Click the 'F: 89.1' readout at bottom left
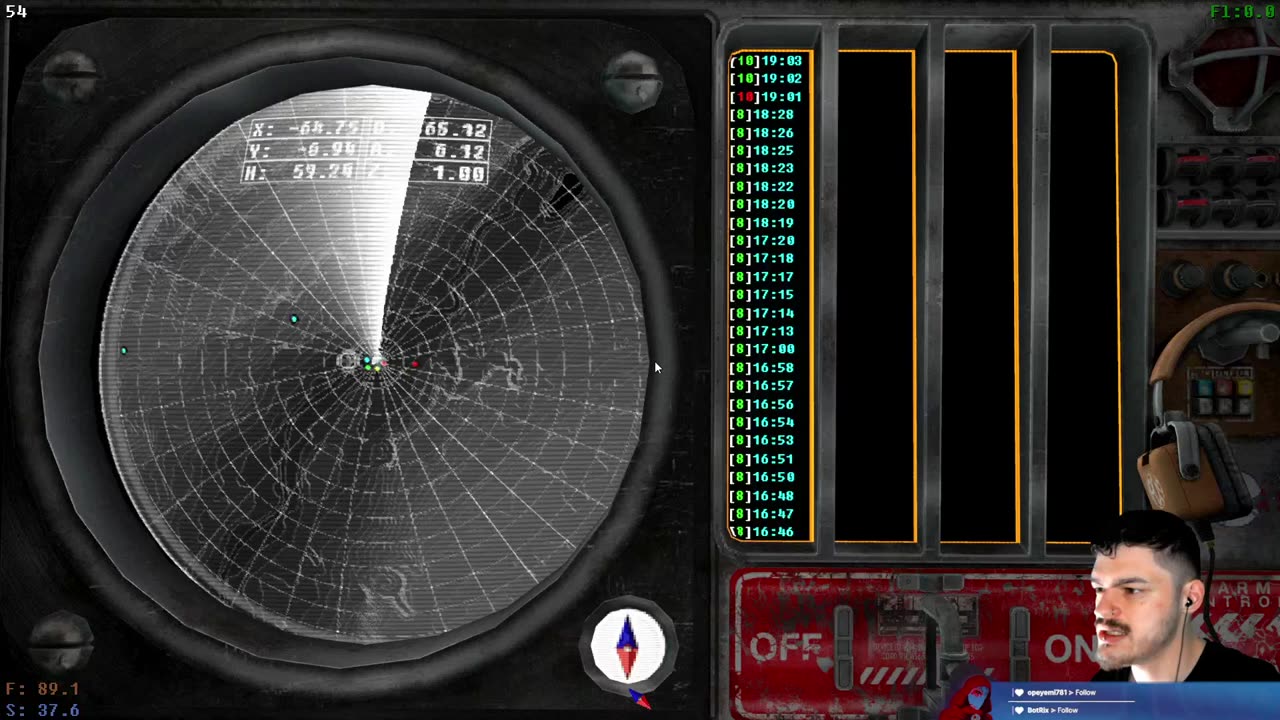This screenshot has width=1280, height=720. [42, 689]
